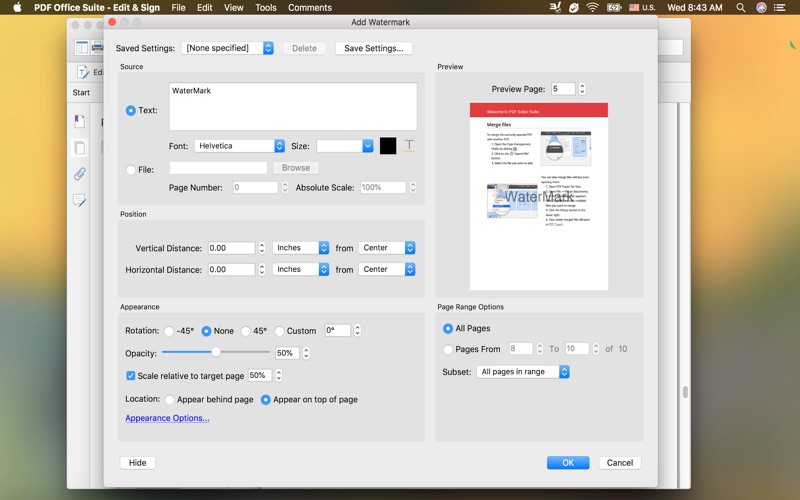The image size is (800, 500).
Task: Open Notification Center icon
Action: tap(780, 7)
